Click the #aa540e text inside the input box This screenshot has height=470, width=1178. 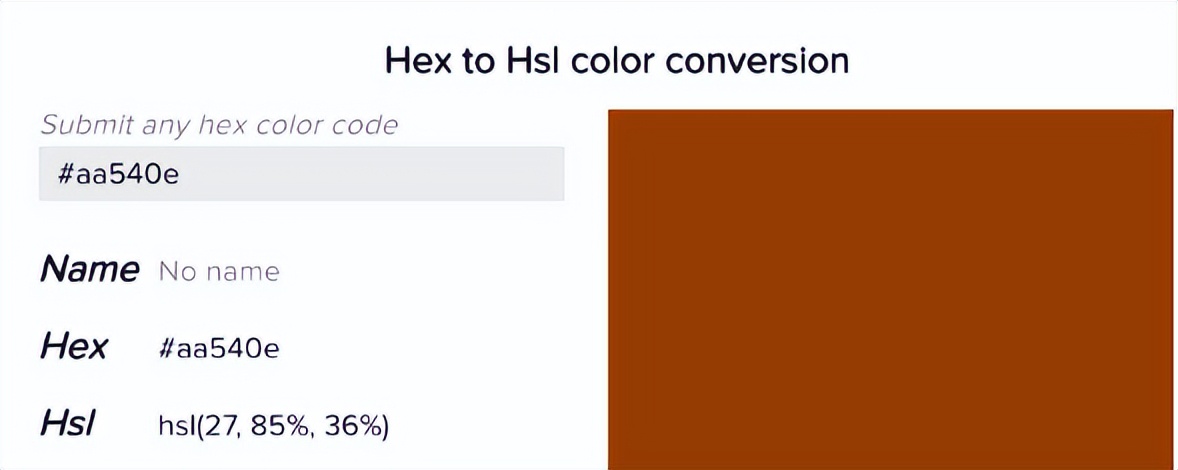click(119, 175)
